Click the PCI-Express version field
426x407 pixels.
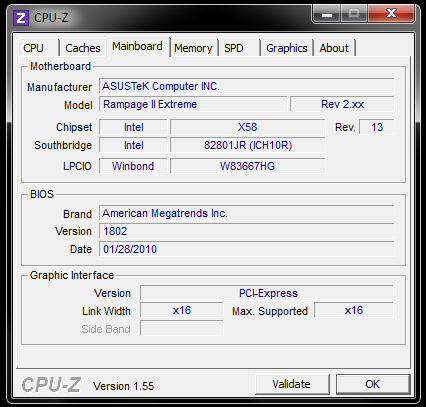[267, 293]
